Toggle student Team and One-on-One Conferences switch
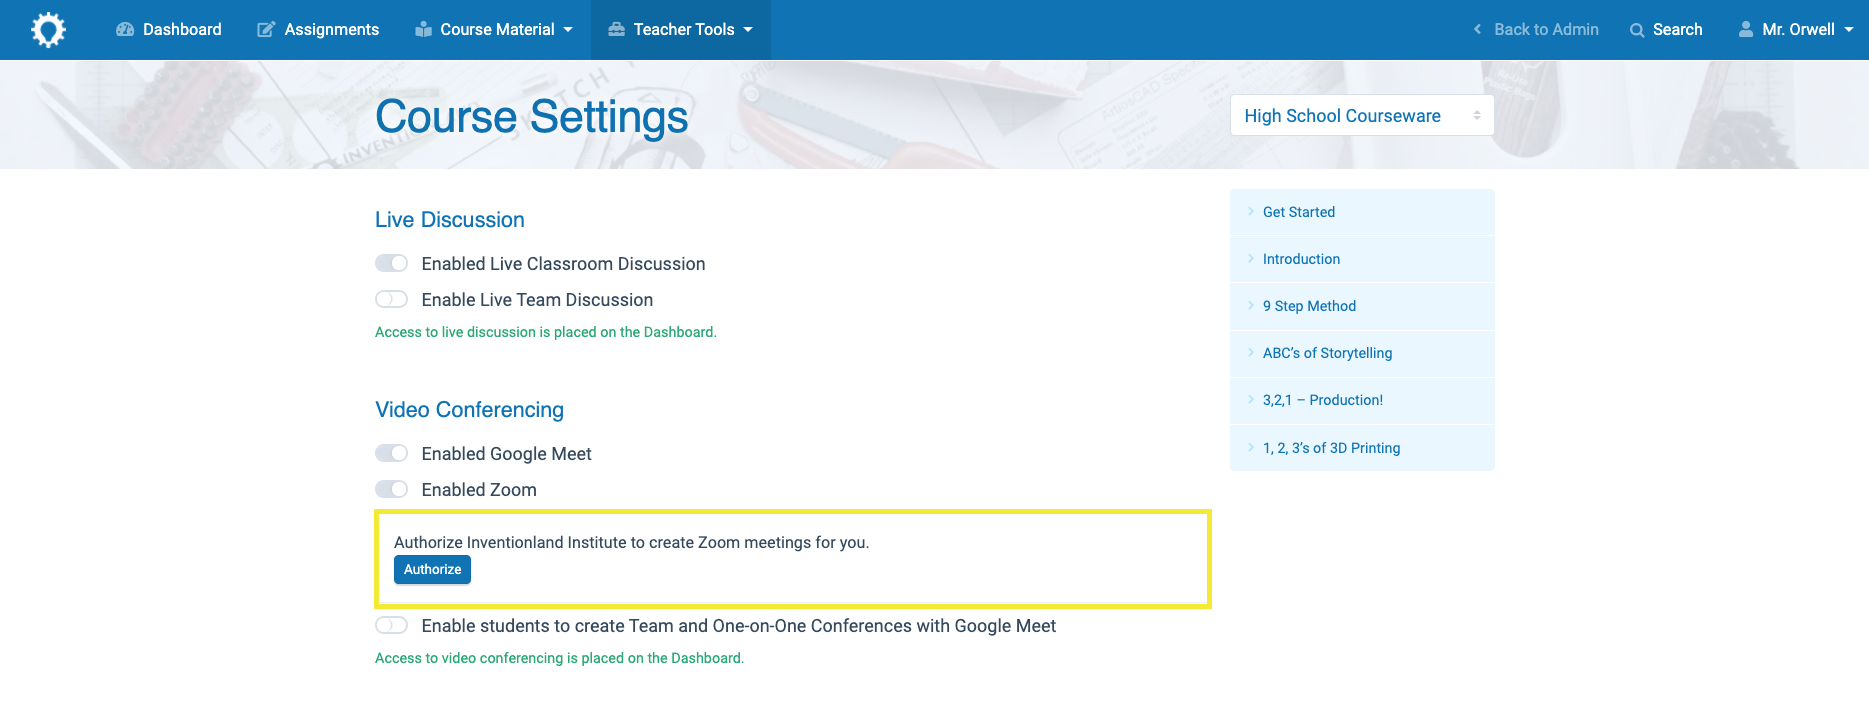 tap(391, 625)
